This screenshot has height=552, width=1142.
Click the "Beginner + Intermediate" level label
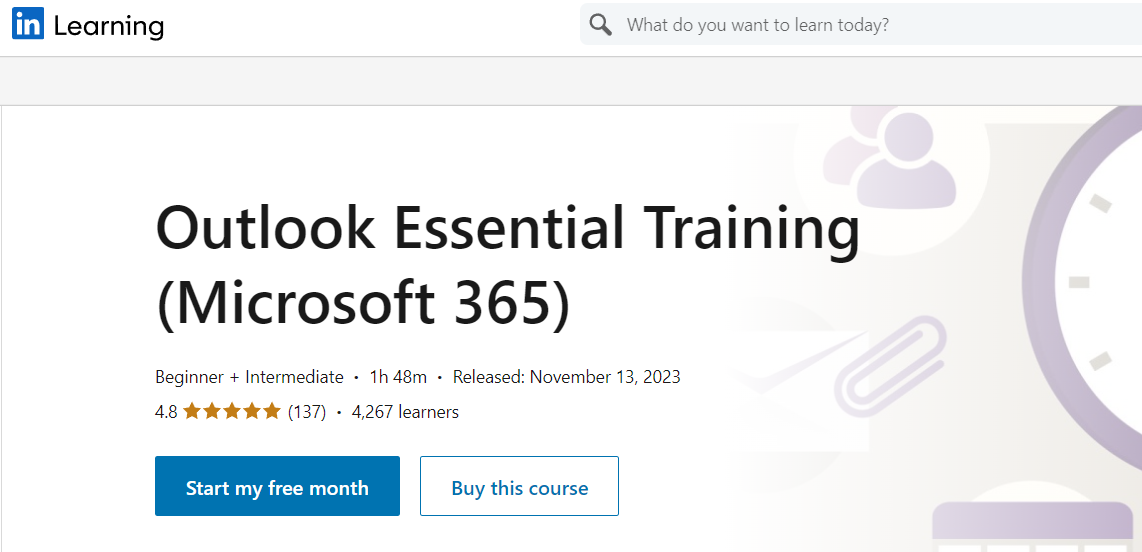pos(249,377)
